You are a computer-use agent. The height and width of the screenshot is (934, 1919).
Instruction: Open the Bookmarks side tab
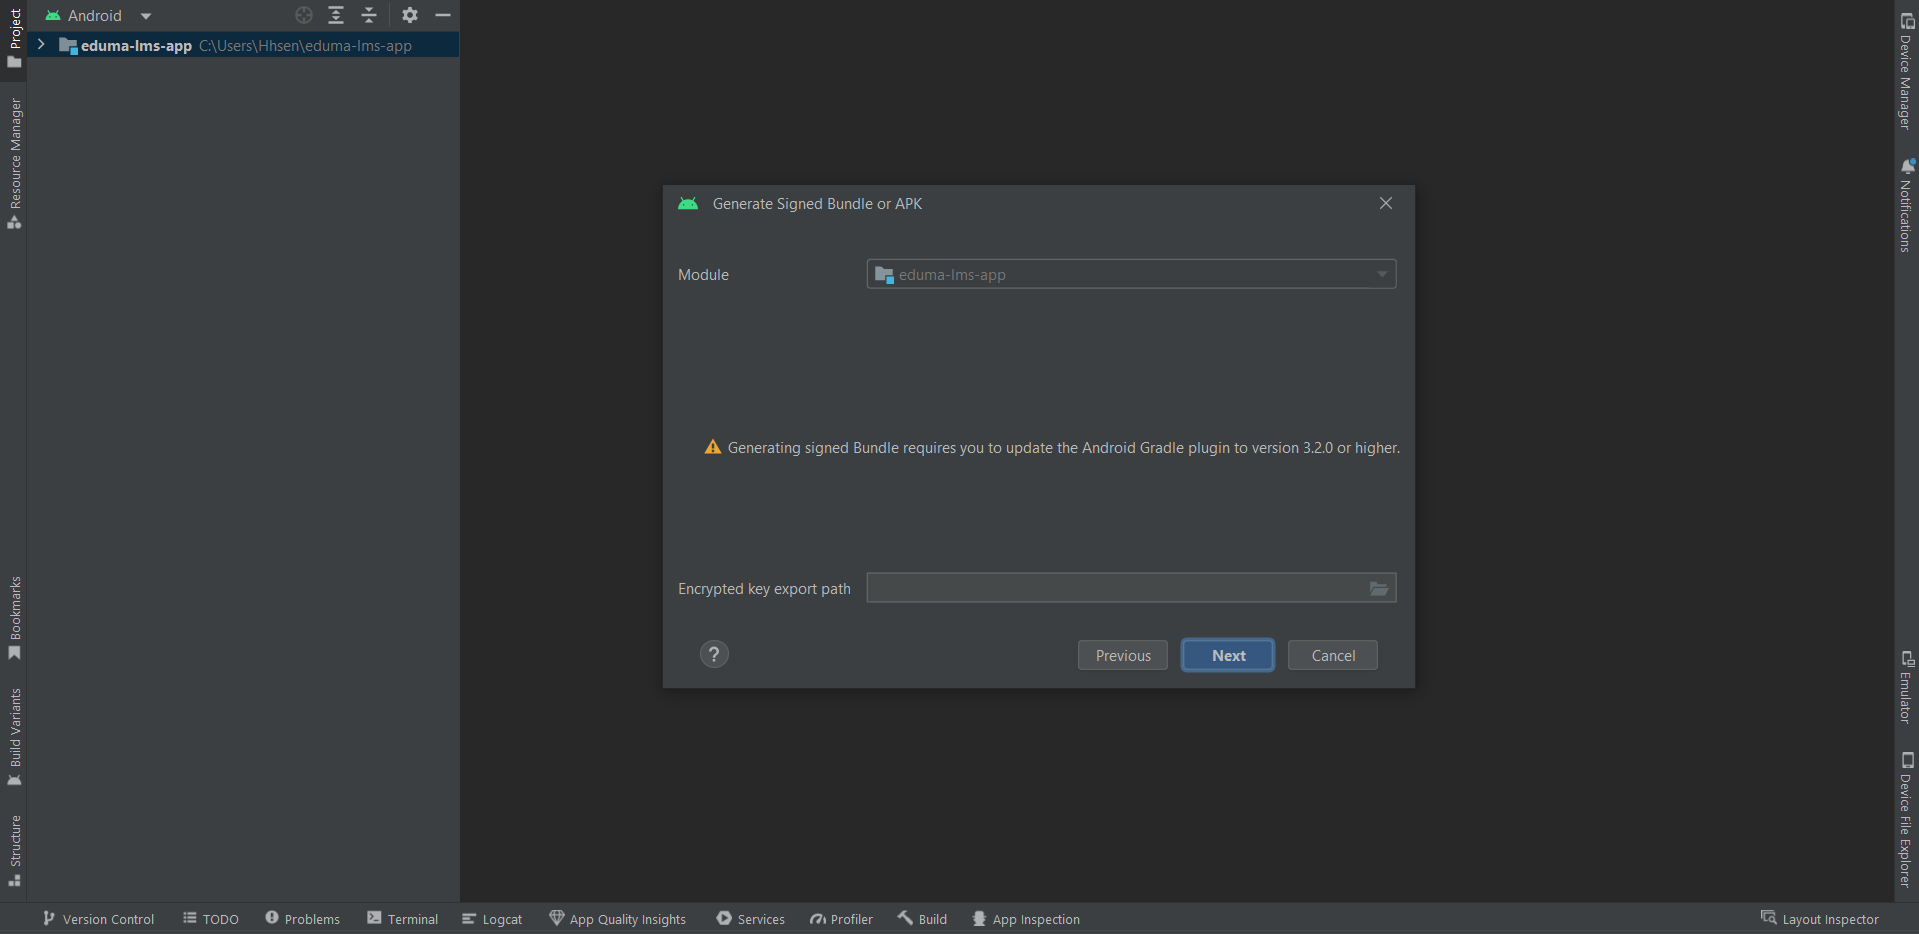pyautogui.click(x=14, y=618)
